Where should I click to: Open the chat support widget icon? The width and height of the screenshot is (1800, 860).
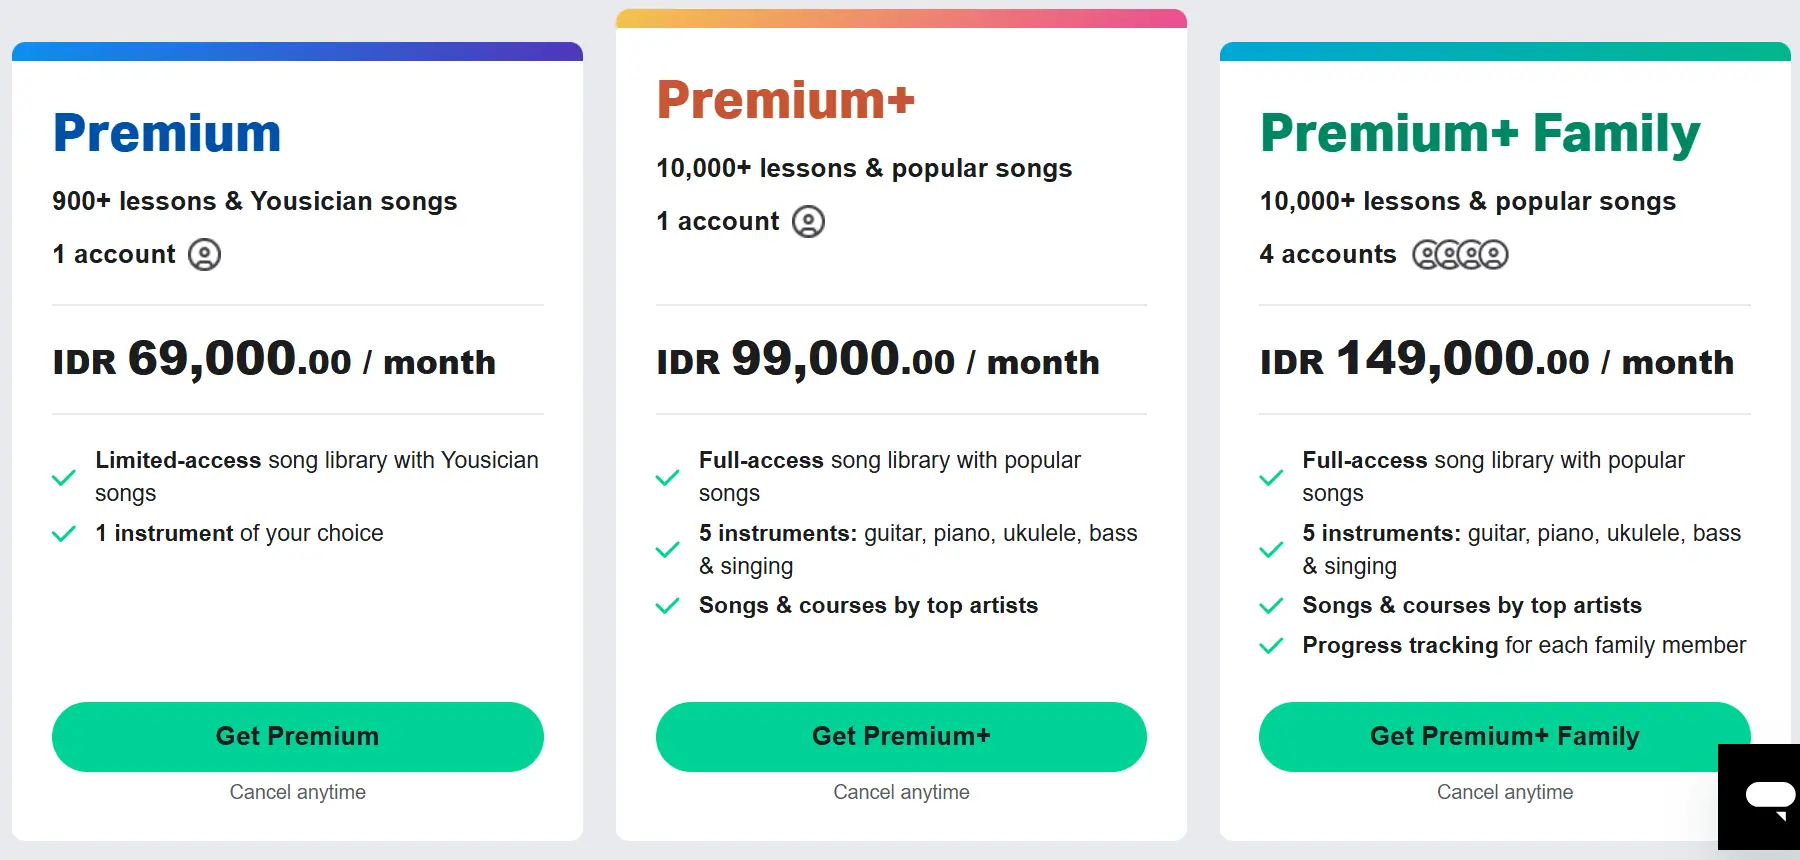click(1768, 798)
